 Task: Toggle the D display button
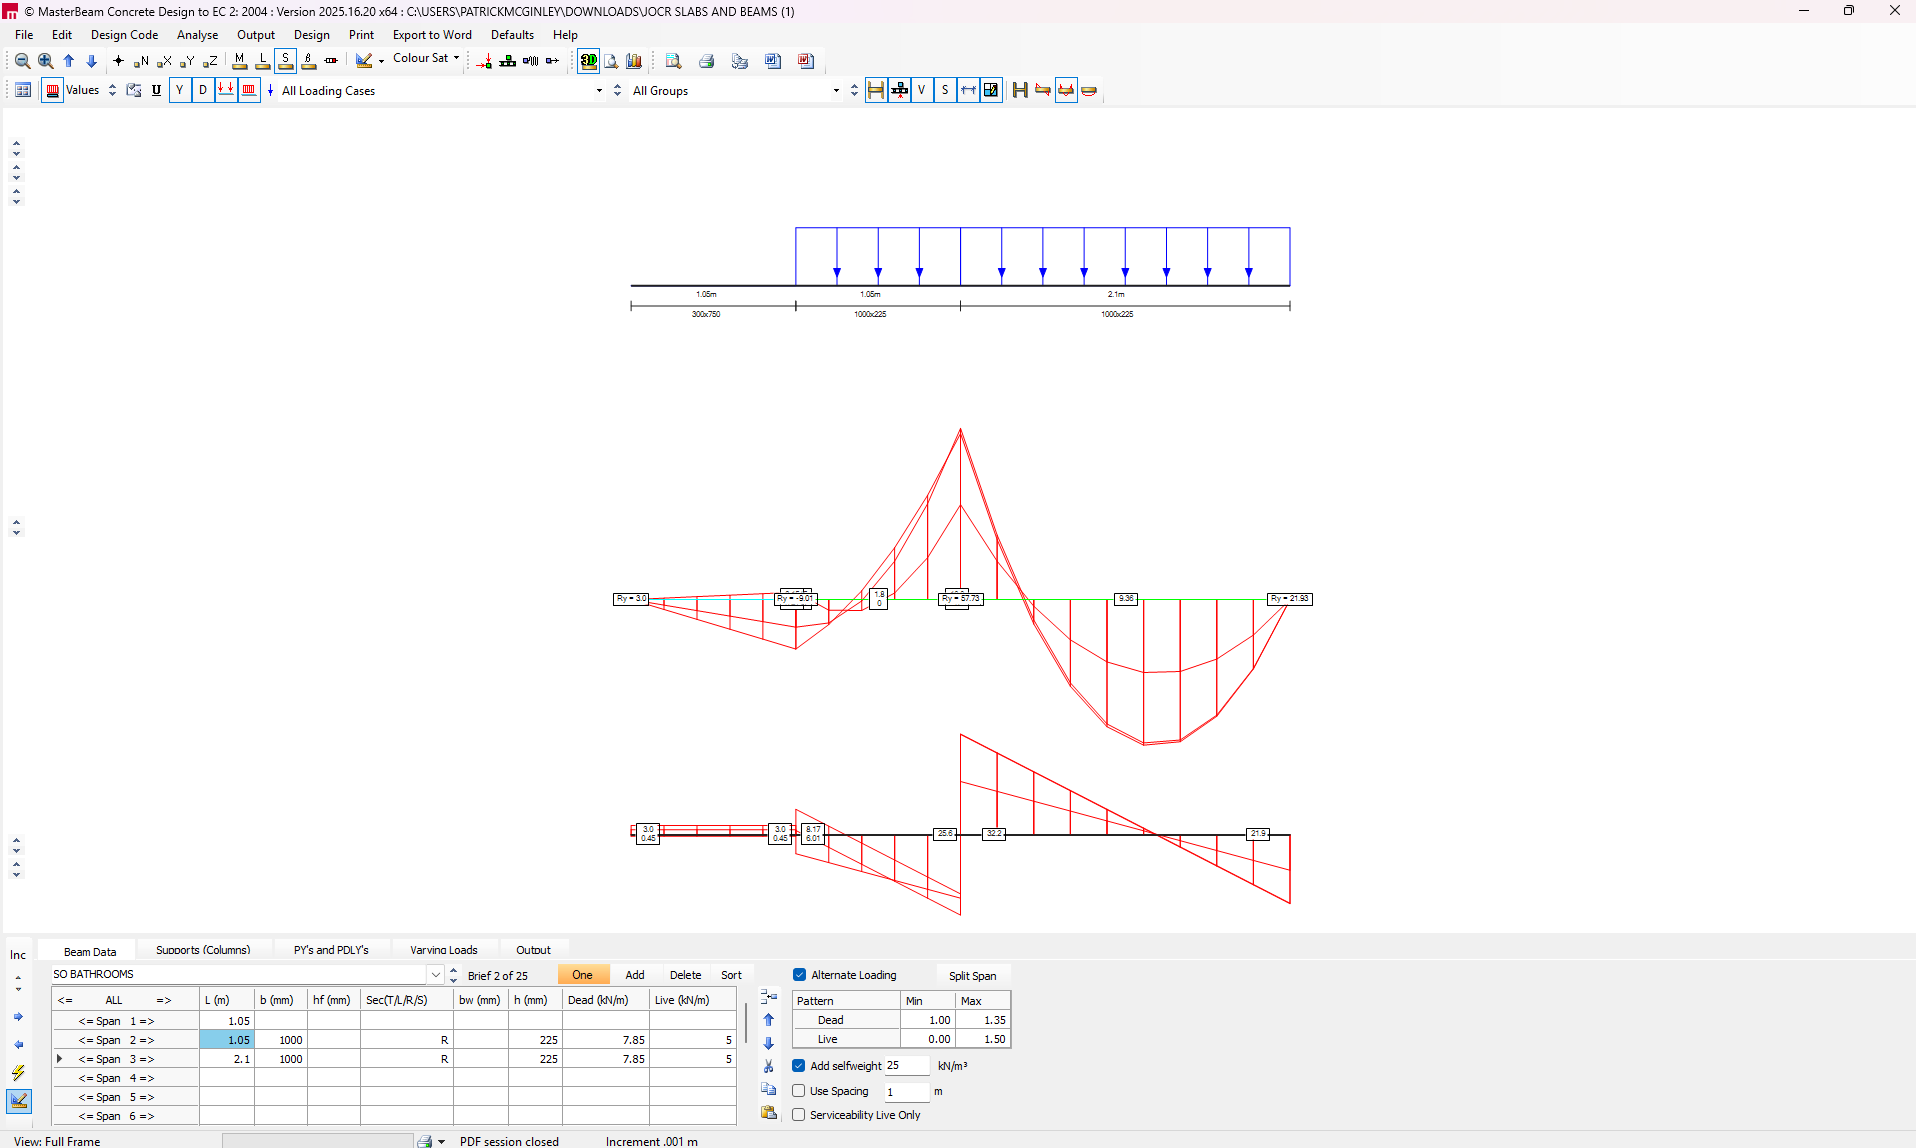203,90
